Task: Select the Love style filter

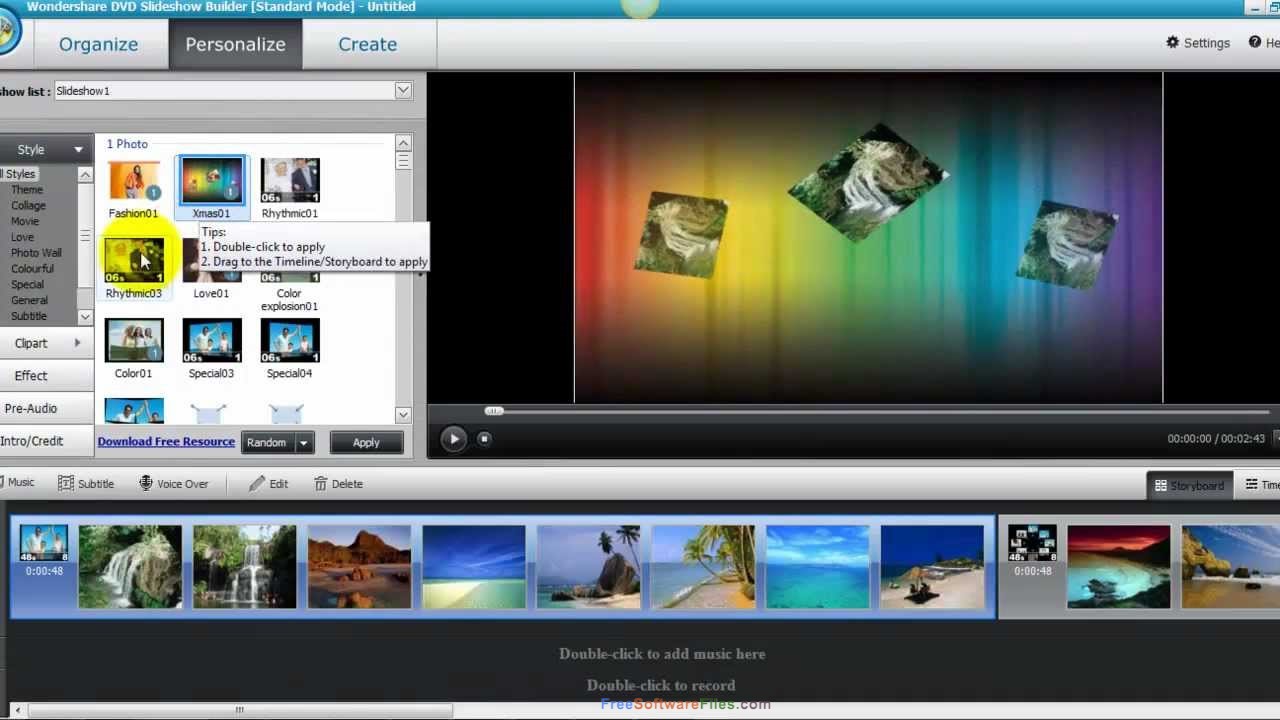Action: coord(22,238)
